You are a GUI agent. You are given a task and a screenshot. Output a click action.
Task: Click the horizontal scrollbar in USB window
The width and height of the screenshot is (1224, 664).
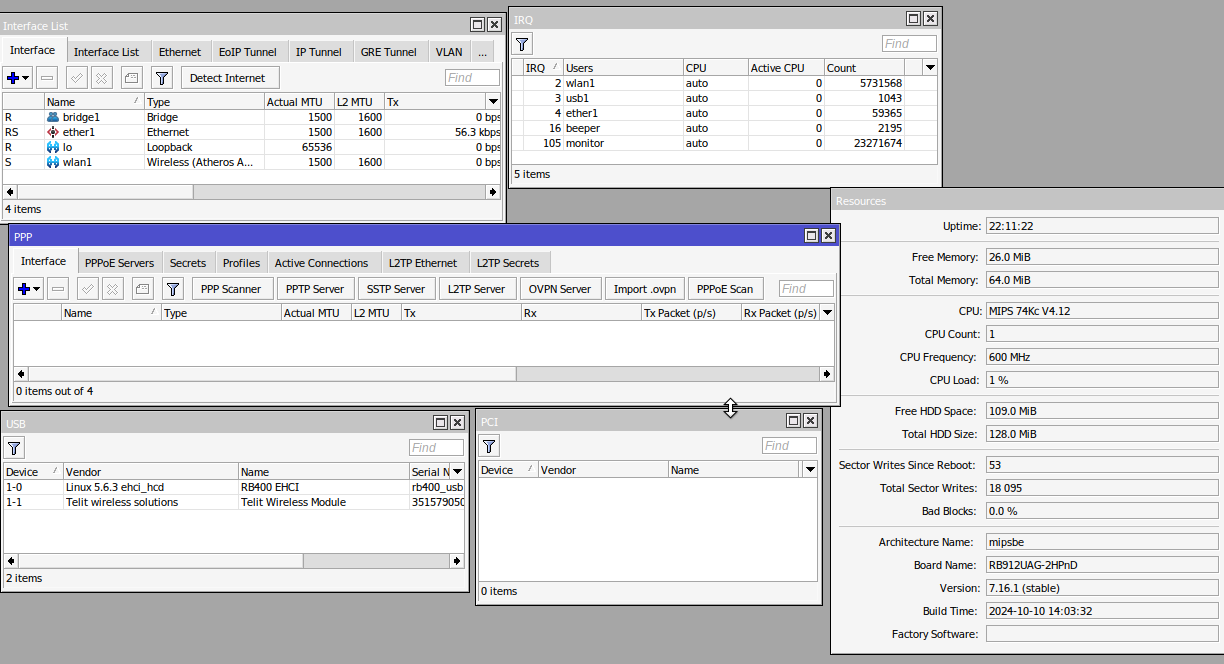[x=235, y=560]
